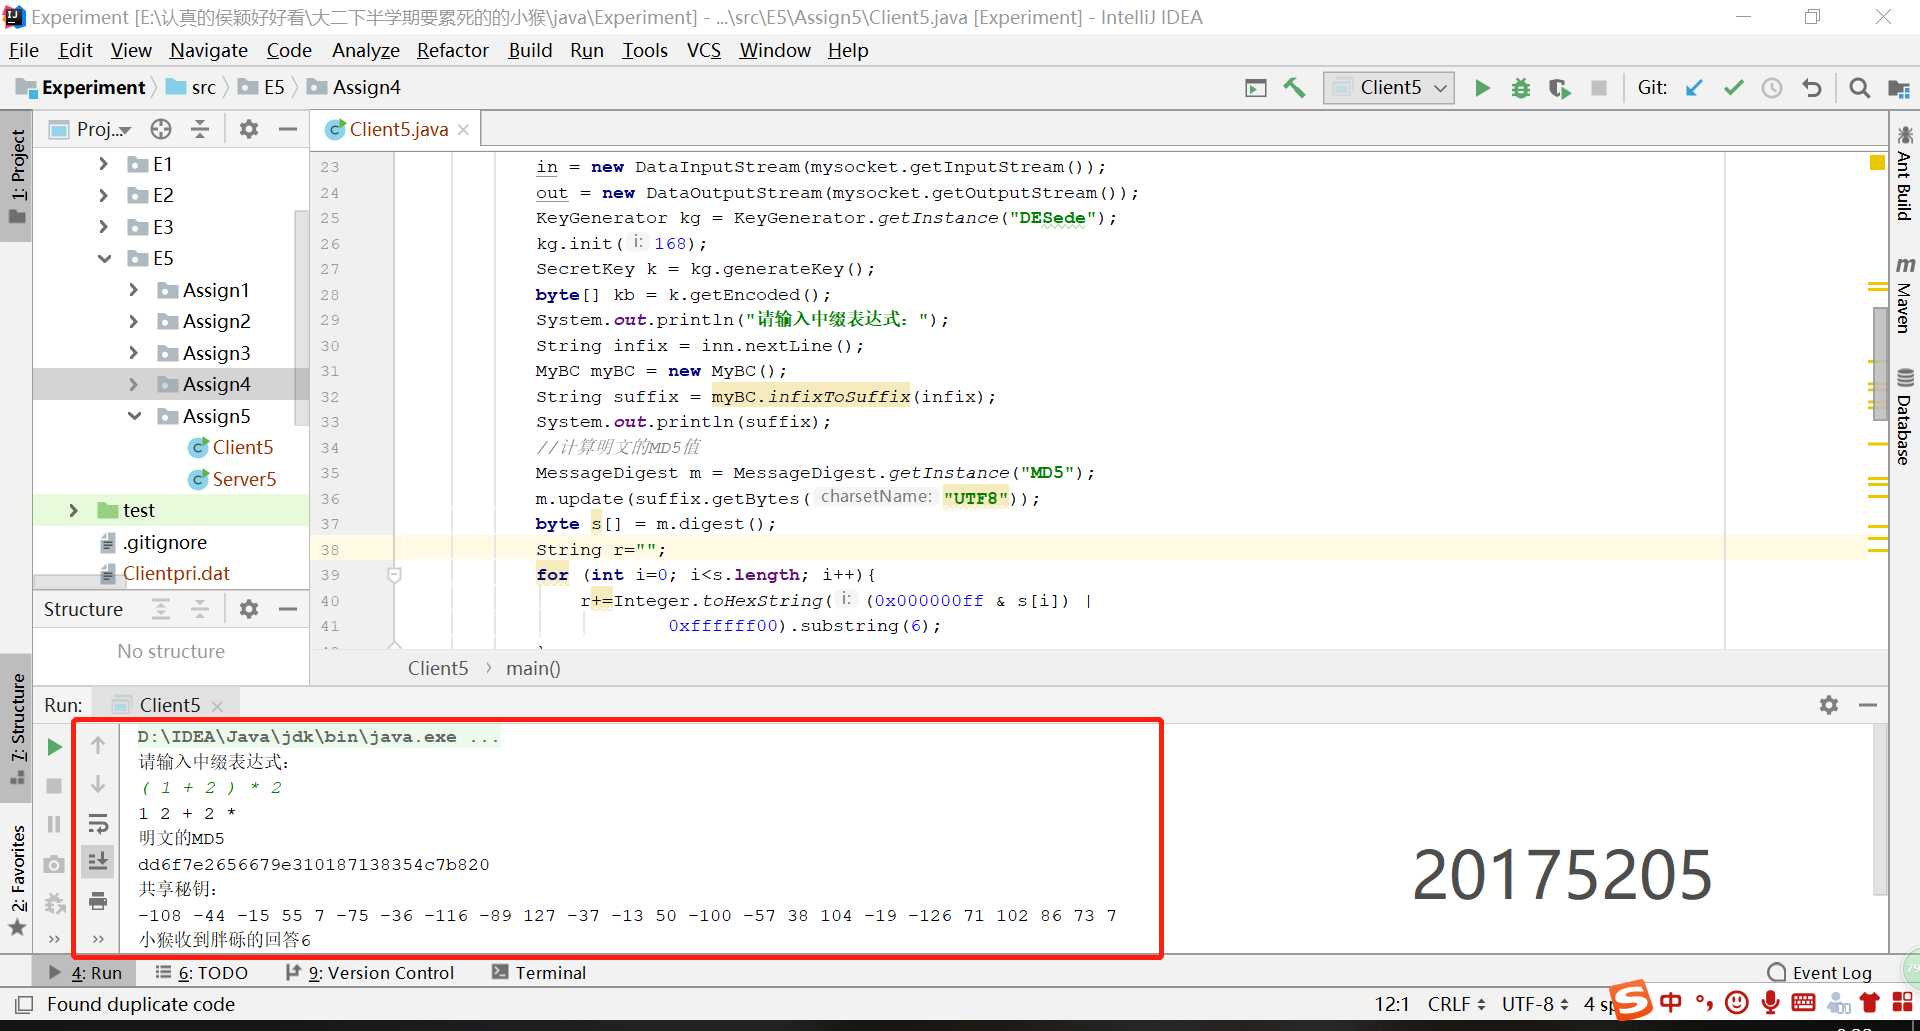Open the Analyze menu
The width and height of the screenshot is (1920, 1031).
[365, 50]
